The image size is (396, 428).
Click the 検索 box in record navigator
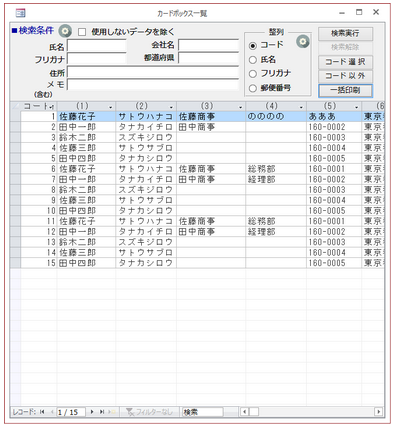(202, 412)
